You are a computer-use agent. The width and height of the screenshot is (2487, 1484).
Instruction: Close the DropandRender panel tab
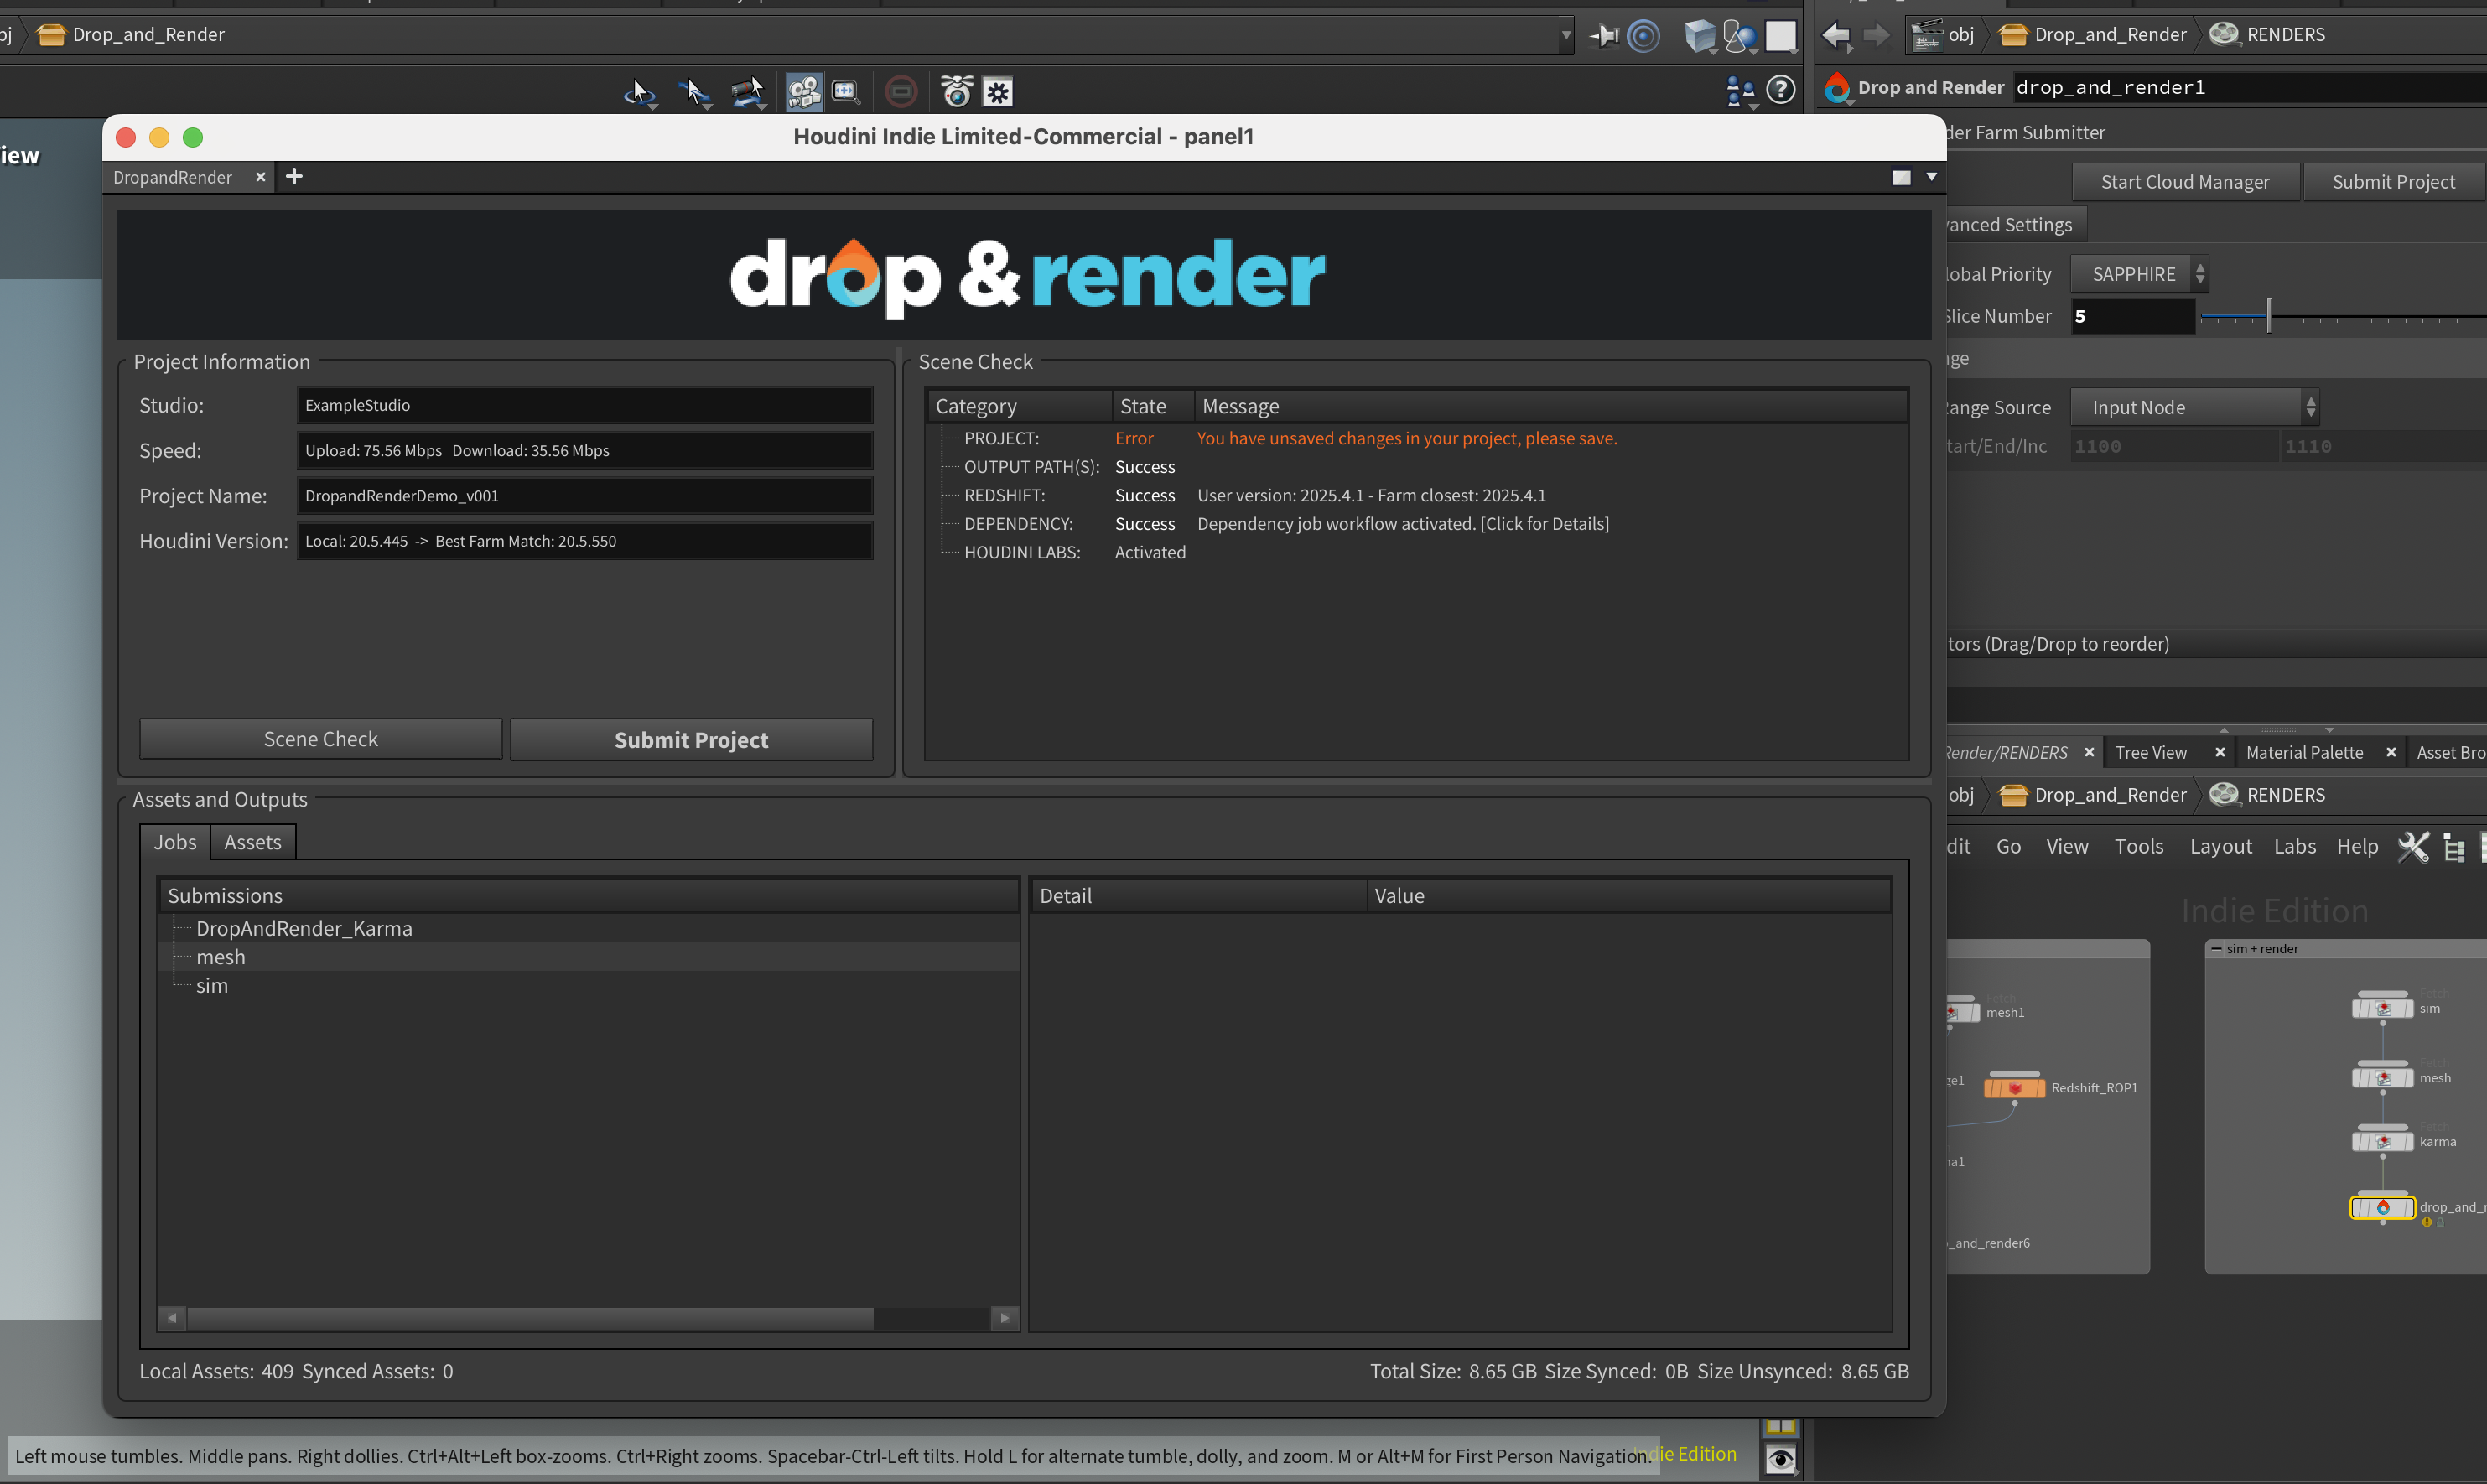click(260, 177)
